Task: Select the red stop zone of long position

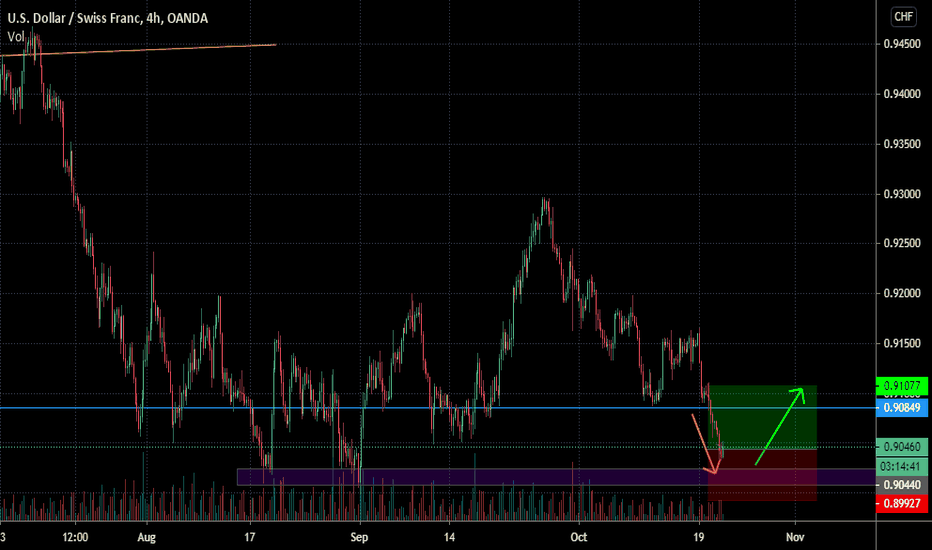Action: [x=763, y=475]
